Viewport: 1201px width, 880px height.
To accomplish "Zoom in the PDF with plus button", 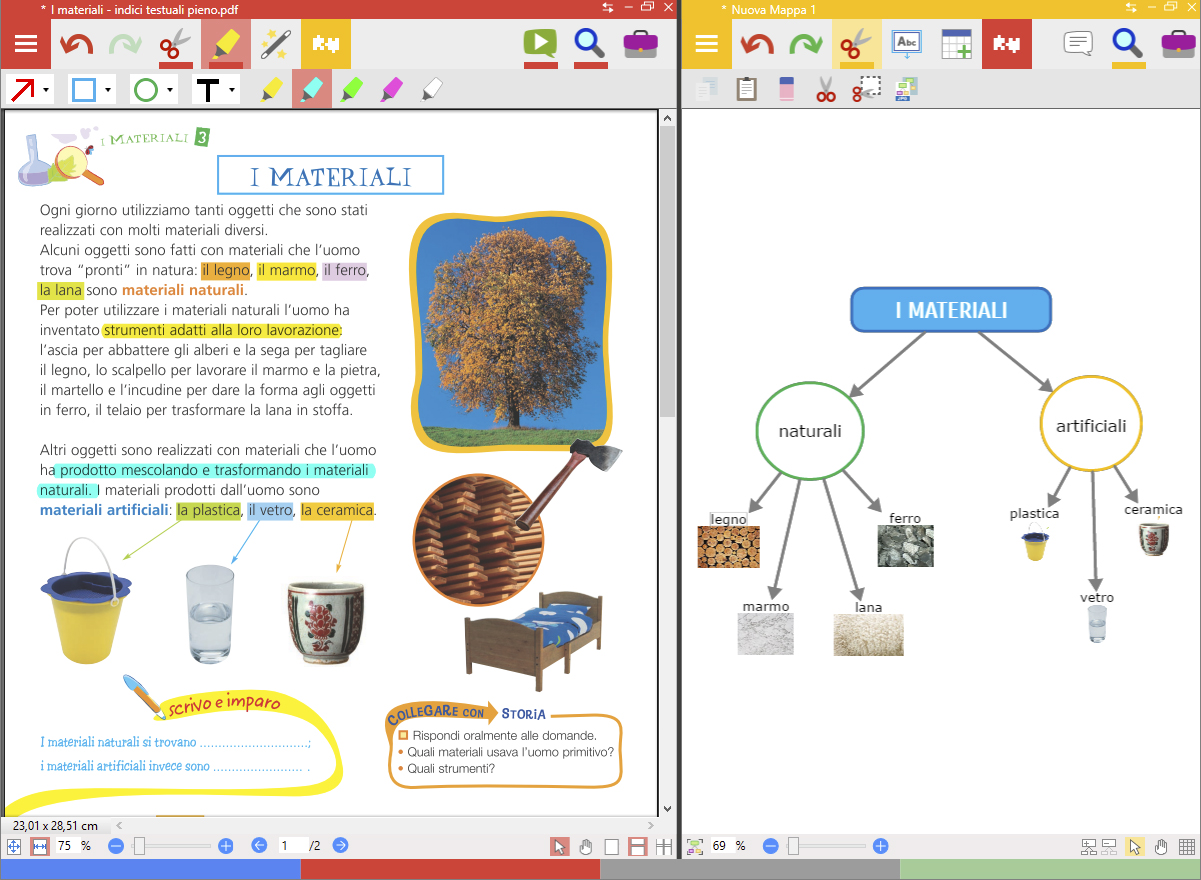I will tap(226, 846).
